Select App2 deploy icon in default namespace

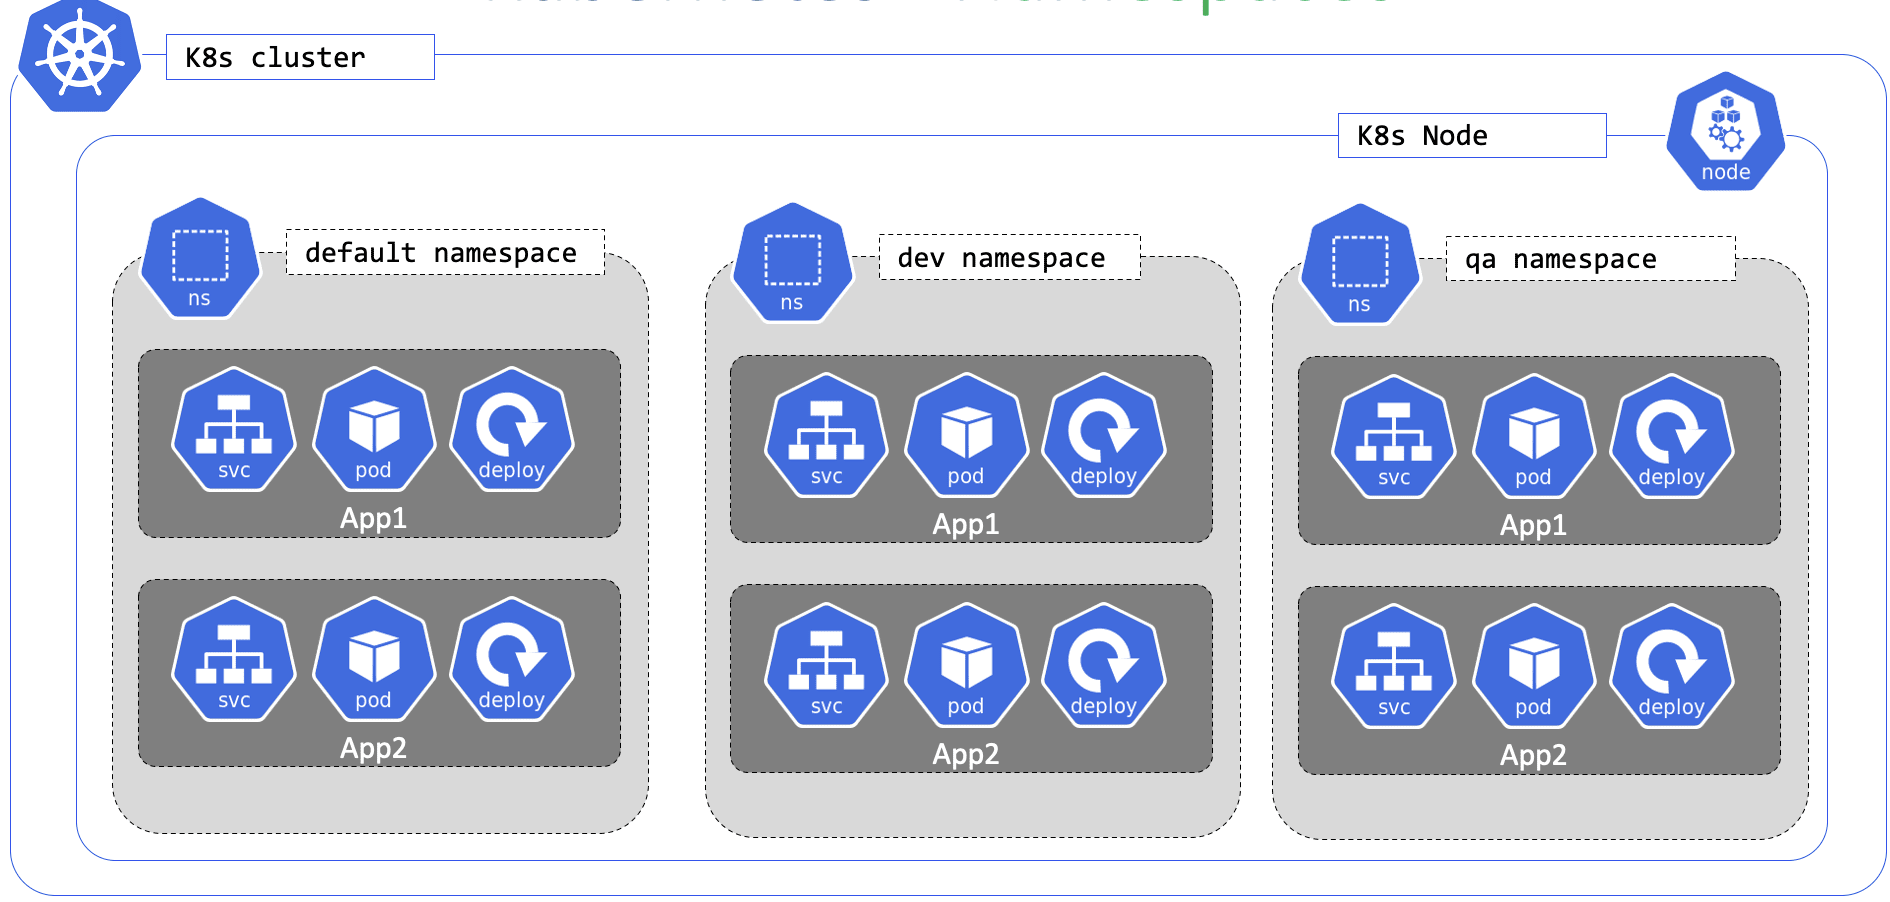point(512,660)
